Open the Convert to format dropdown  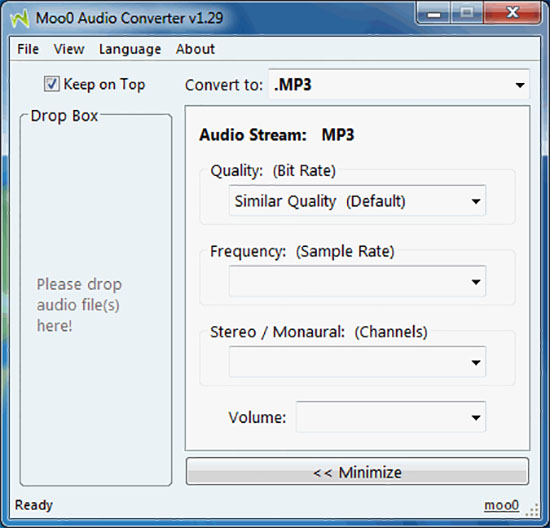399,85
